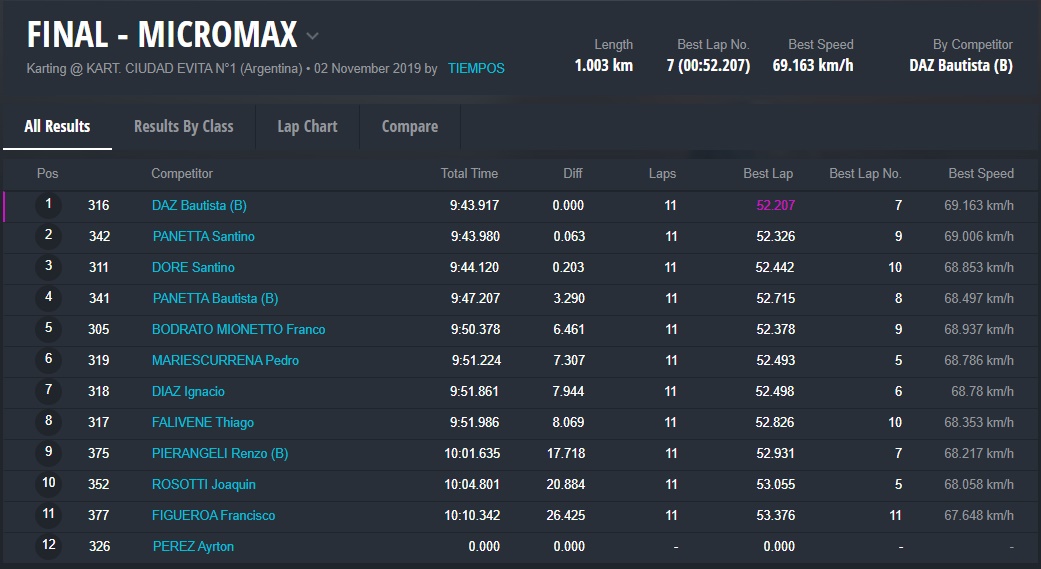
Task: Open the Compare tab
Action: pyautogui.click(x=409, y=126)
